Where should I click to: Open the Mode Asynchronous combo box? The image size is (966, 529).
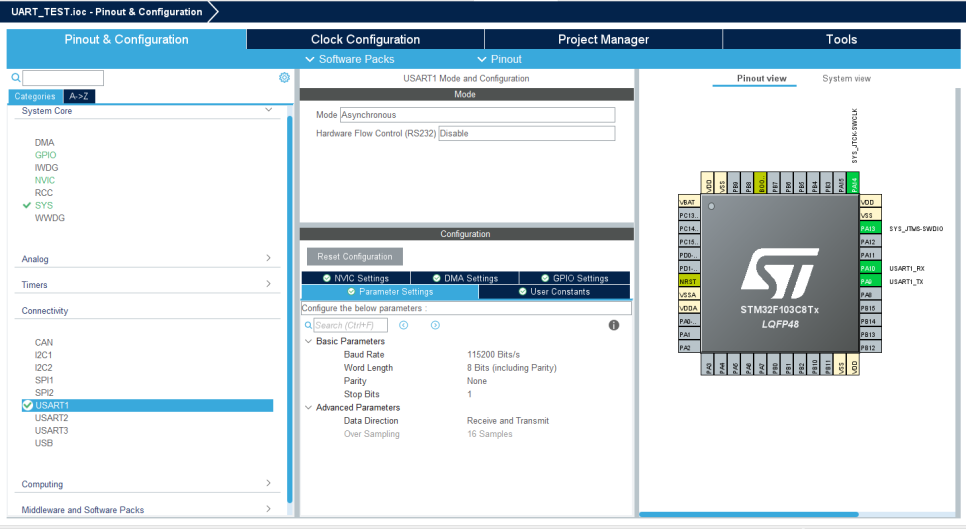click(477, 115)
